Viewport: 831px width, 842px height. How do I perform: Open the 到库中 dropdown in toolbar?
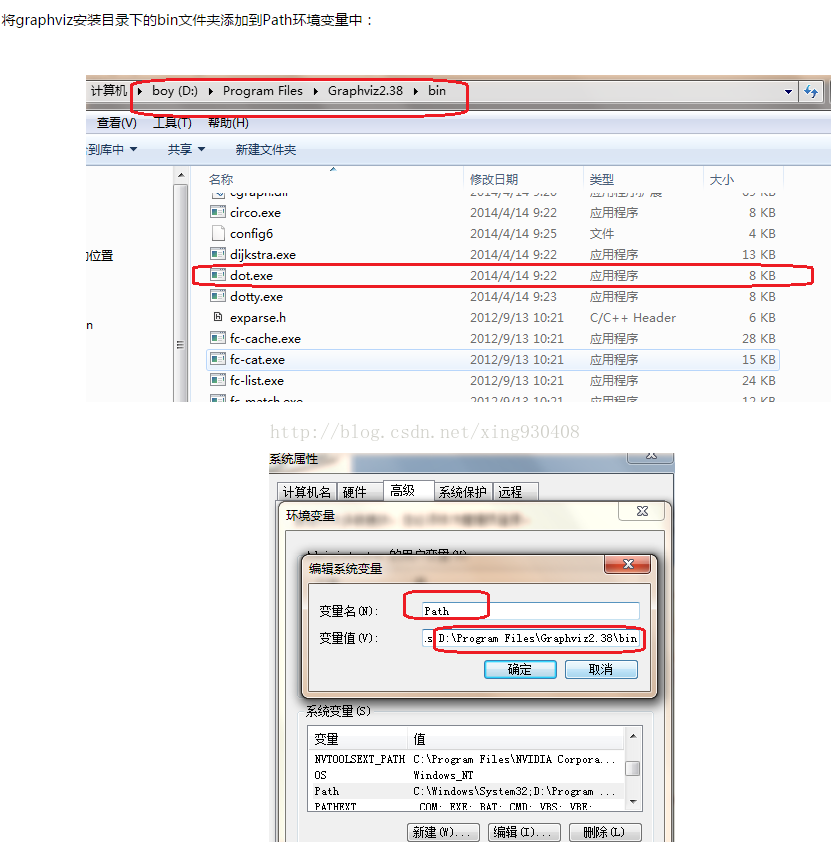point(112,149)
